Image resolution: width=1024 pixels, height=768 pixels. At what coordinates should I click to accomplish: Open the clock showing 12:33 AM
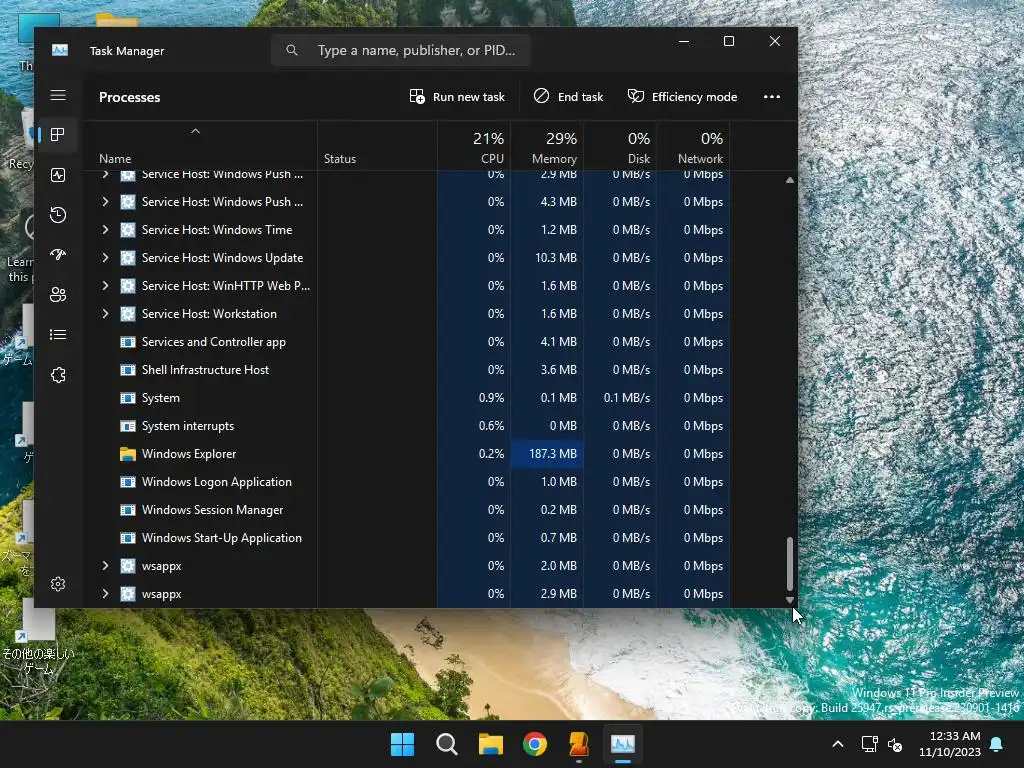(x=950, y=744)
